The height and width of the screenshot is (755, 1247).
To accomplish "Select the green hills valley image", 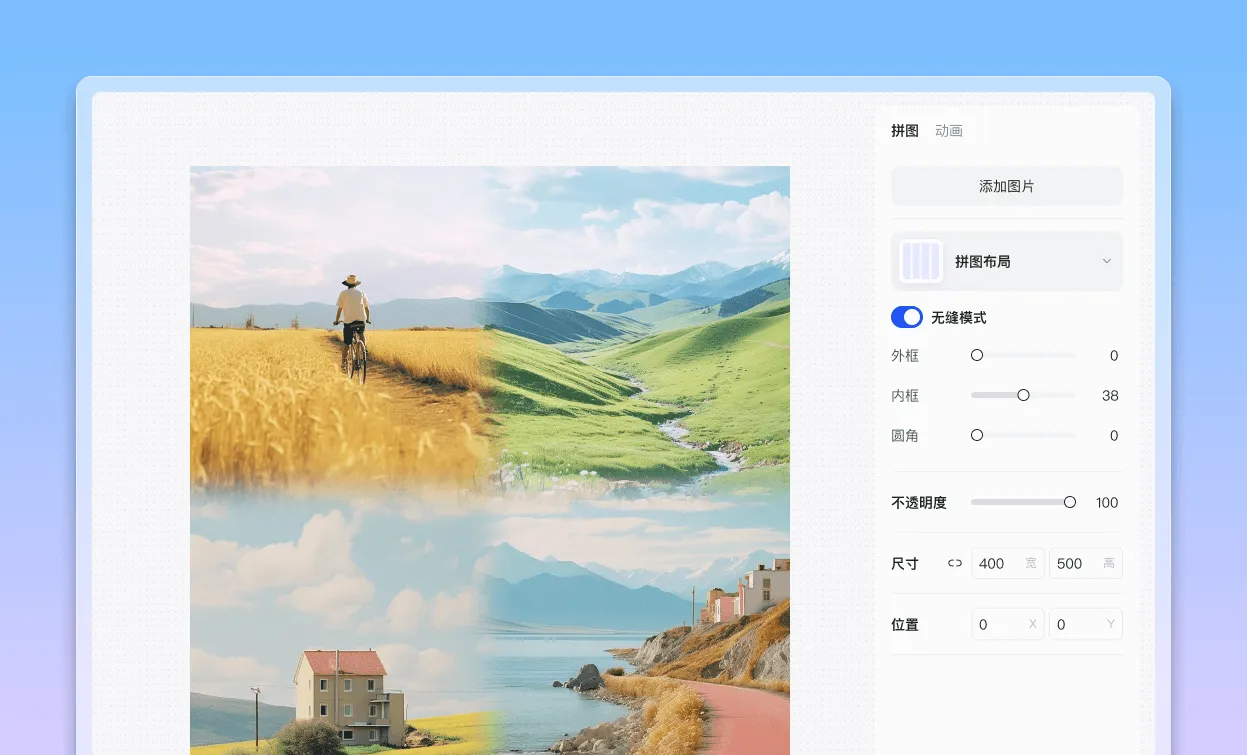I will click(x=640, y=328).
